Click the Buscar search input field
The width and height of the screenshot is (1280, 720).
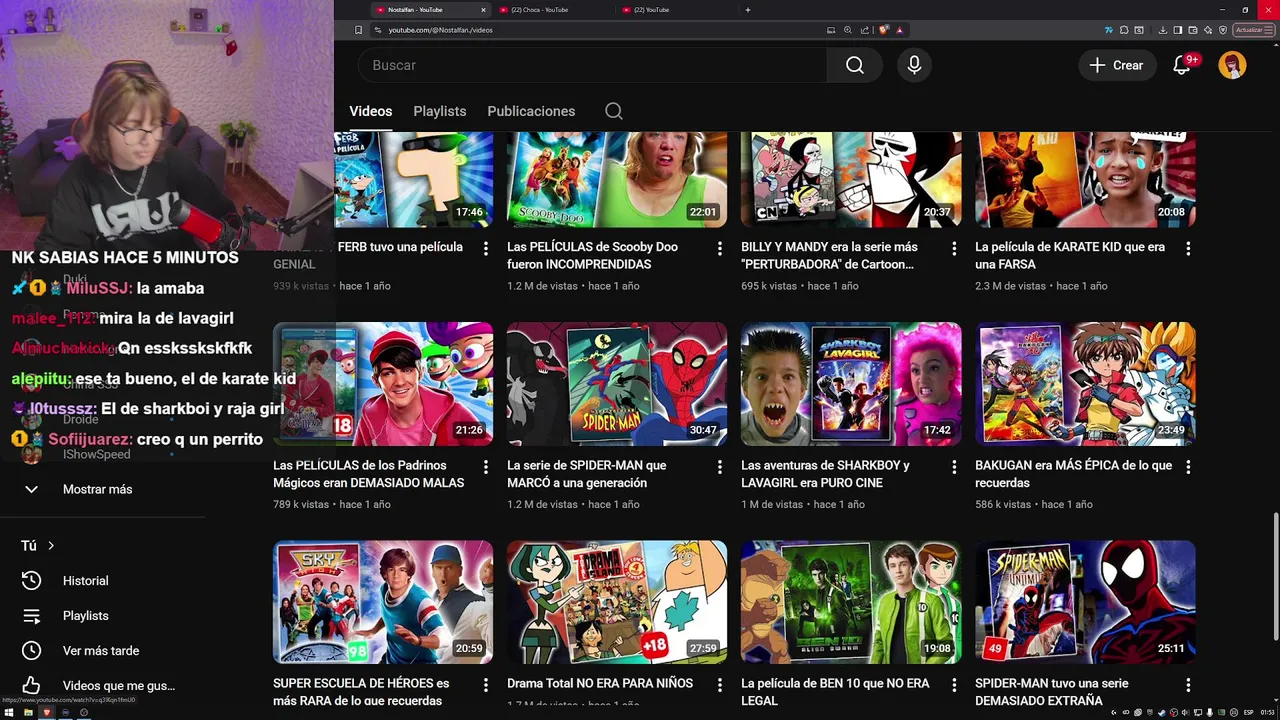tap(592, 65)
